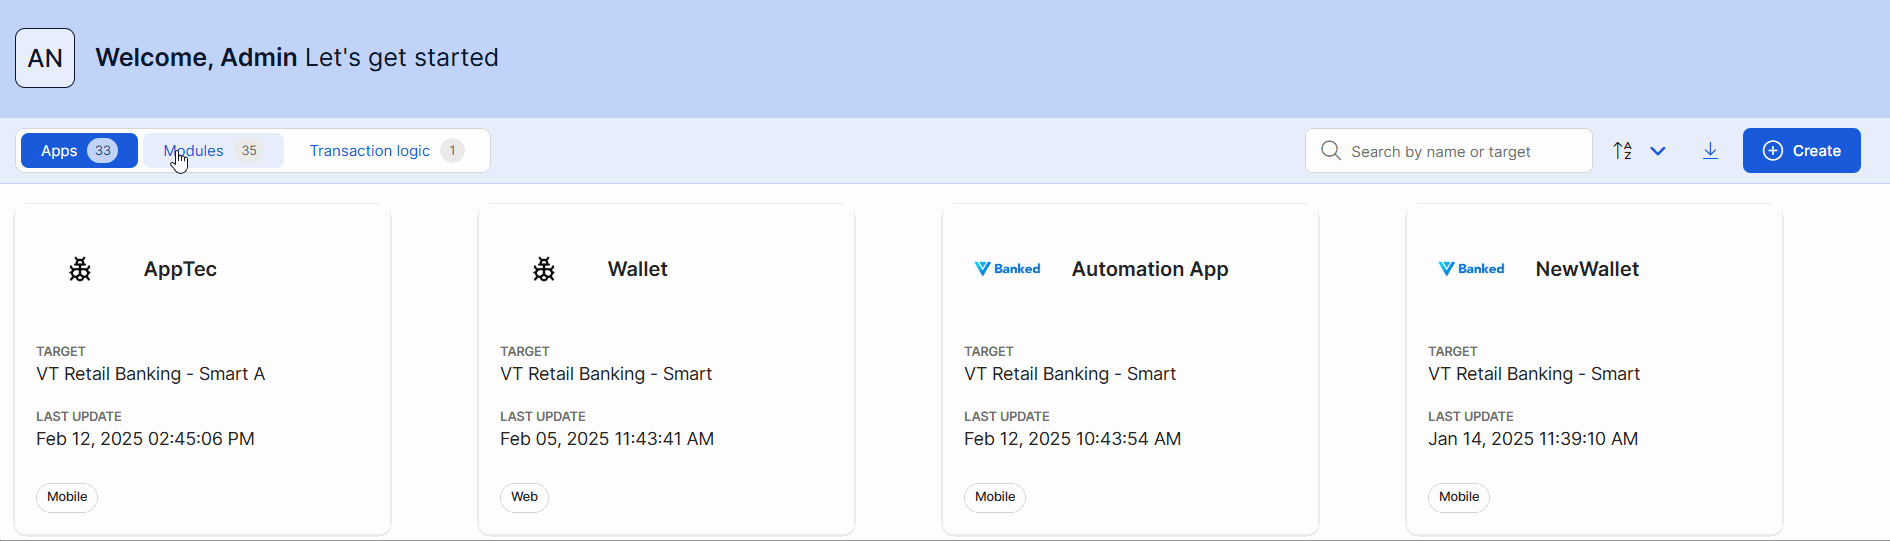Select the Apps tab
The image size is (1890, 541).
click(x=79, y=151)
